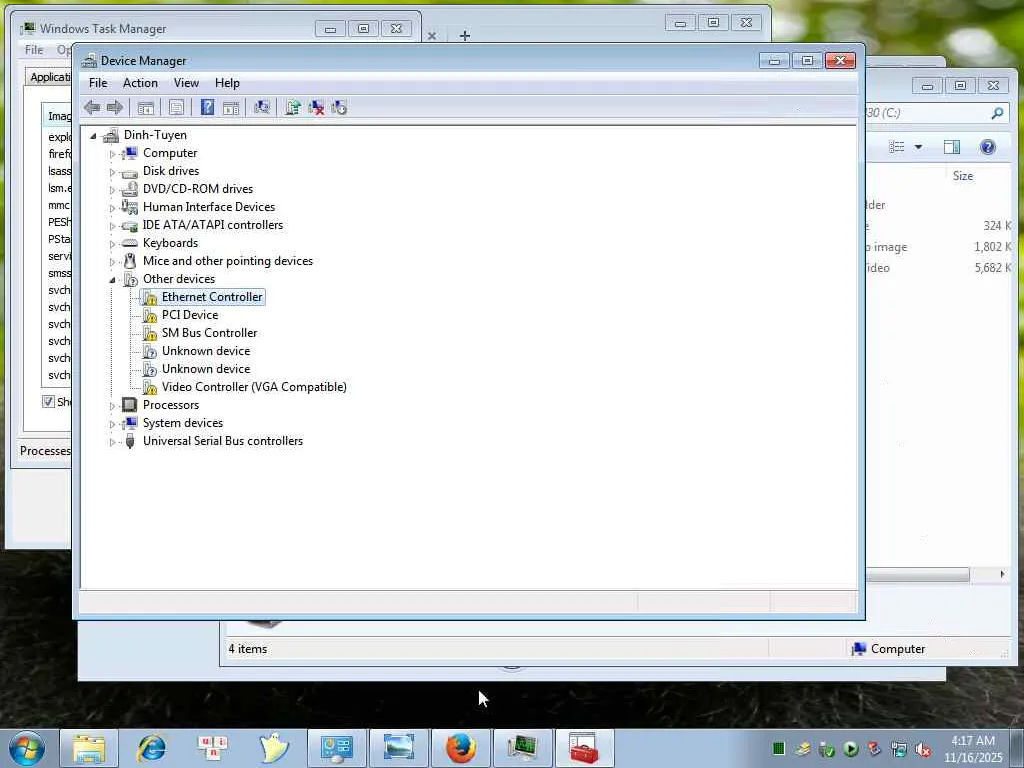Screen dimensions: 1024x768
Task: Click the Explorer help question-mark icon
Action: pyautogui.click(x=987, y=147)
